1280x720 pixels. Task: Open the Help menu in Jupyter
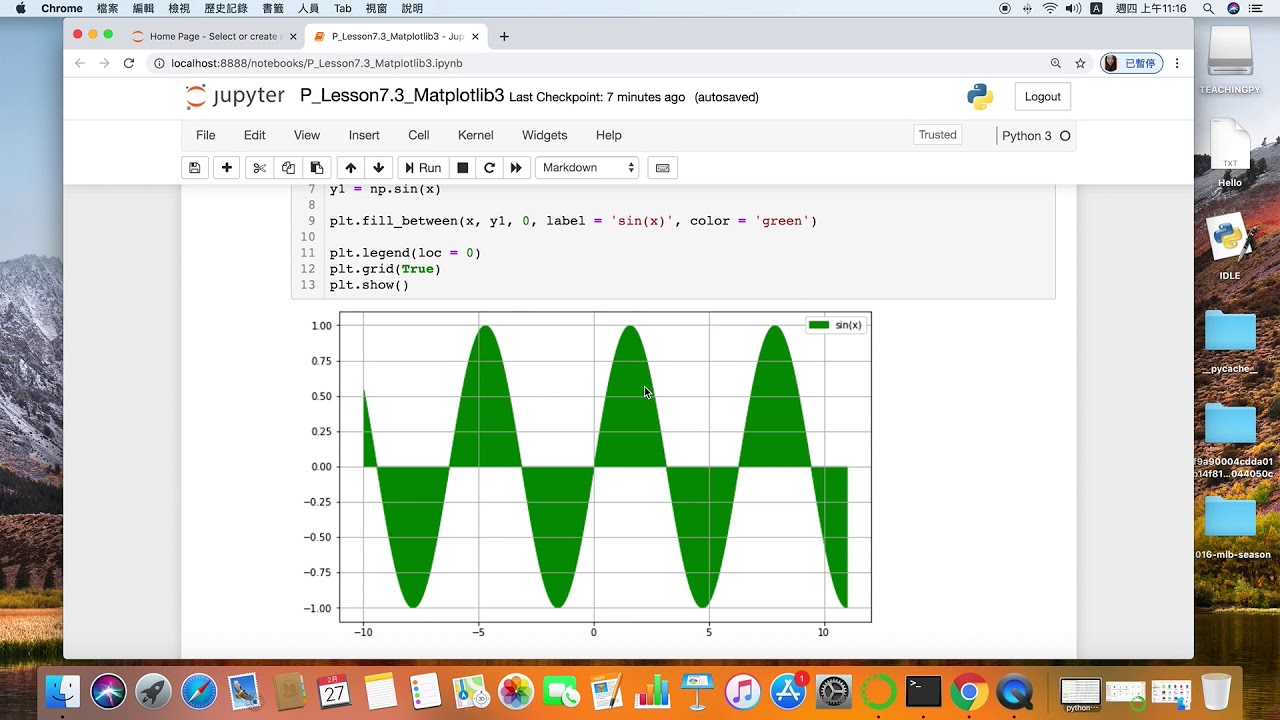coord(609,135)
